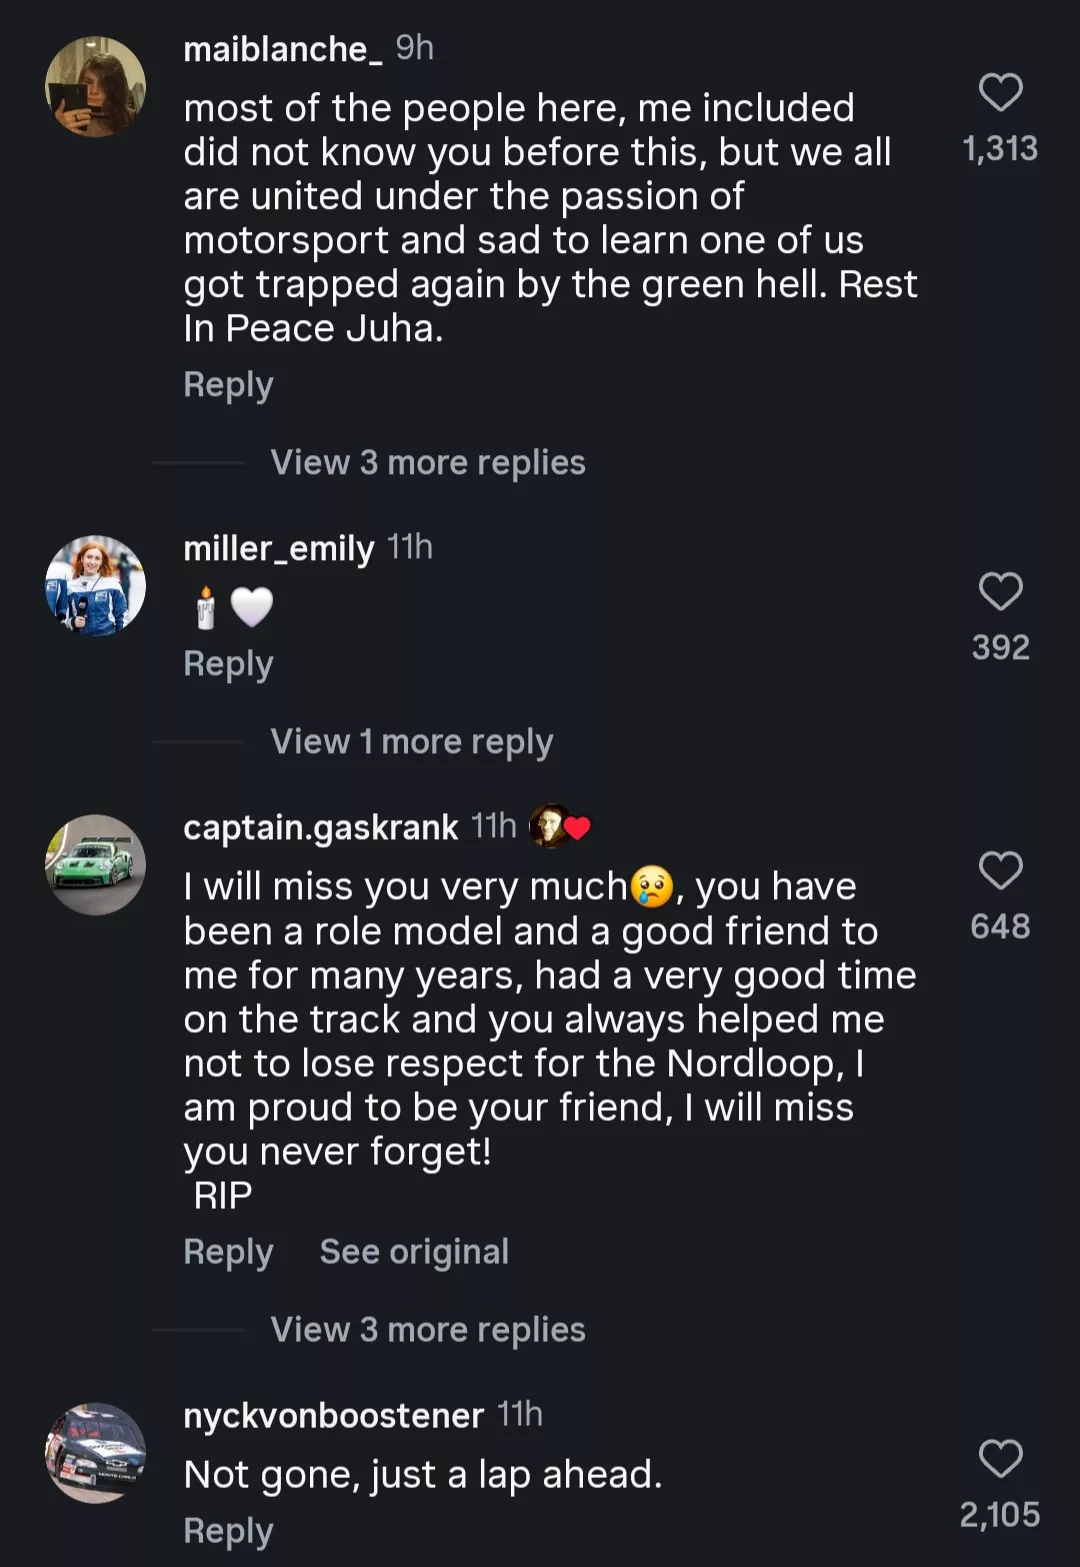Heart the nyckvonboostener comment
The image size is (1080, 1567).
point(1000,1458)
